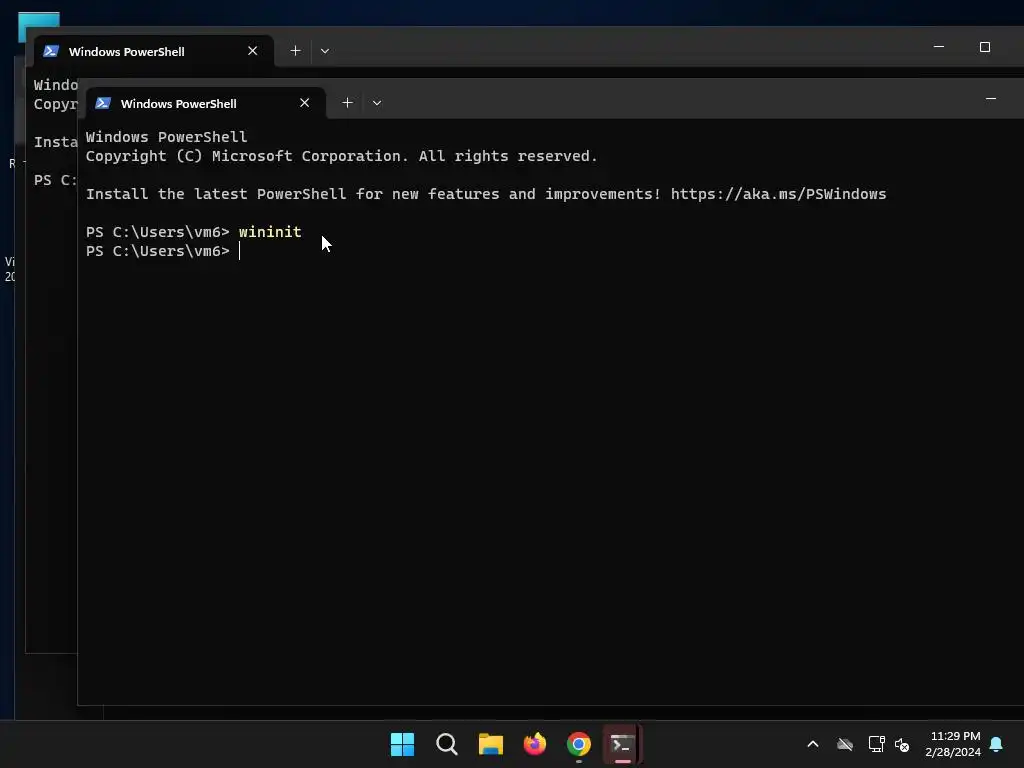The width and height of the screenshot is (1024, 768).
Task: Click the Windows PowerShell header text in the terminal
Action: pos(167,137)
